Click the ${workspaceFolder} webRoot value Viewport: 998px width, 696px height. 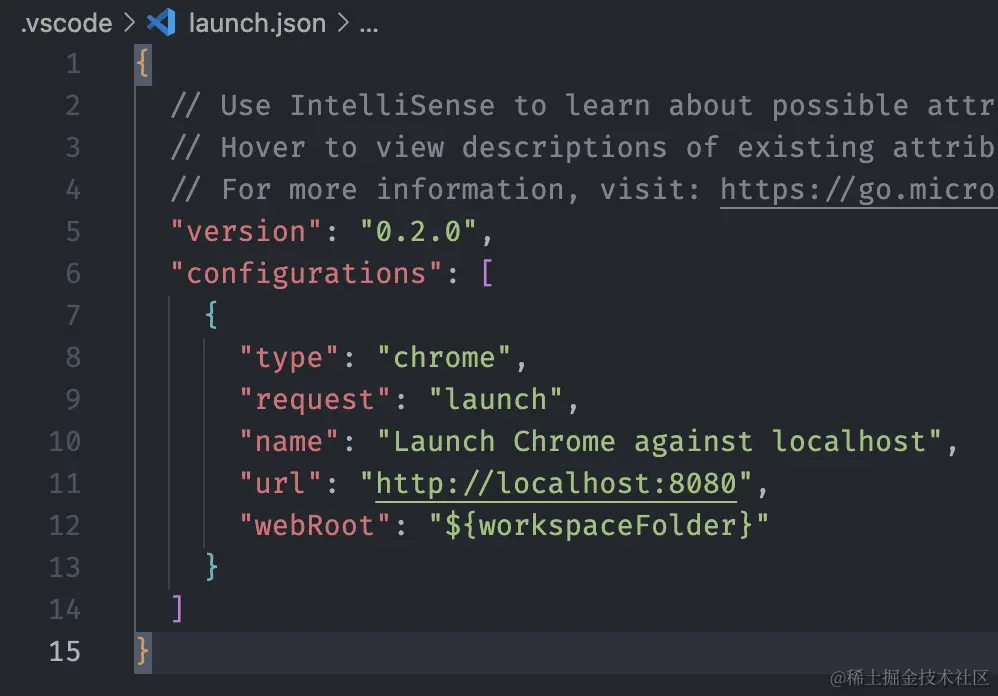pyautogui.click(x=598, y=526)
